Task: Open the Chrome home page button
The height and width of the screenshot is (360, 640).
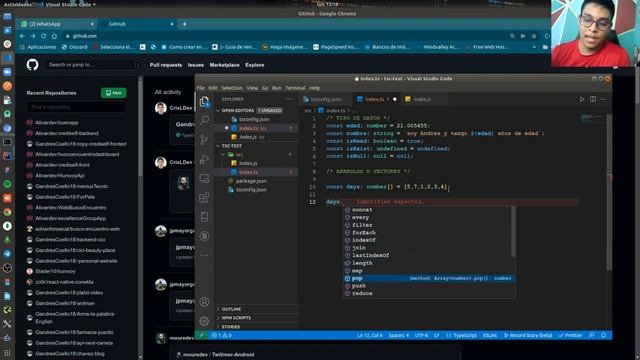Action: 54,36
